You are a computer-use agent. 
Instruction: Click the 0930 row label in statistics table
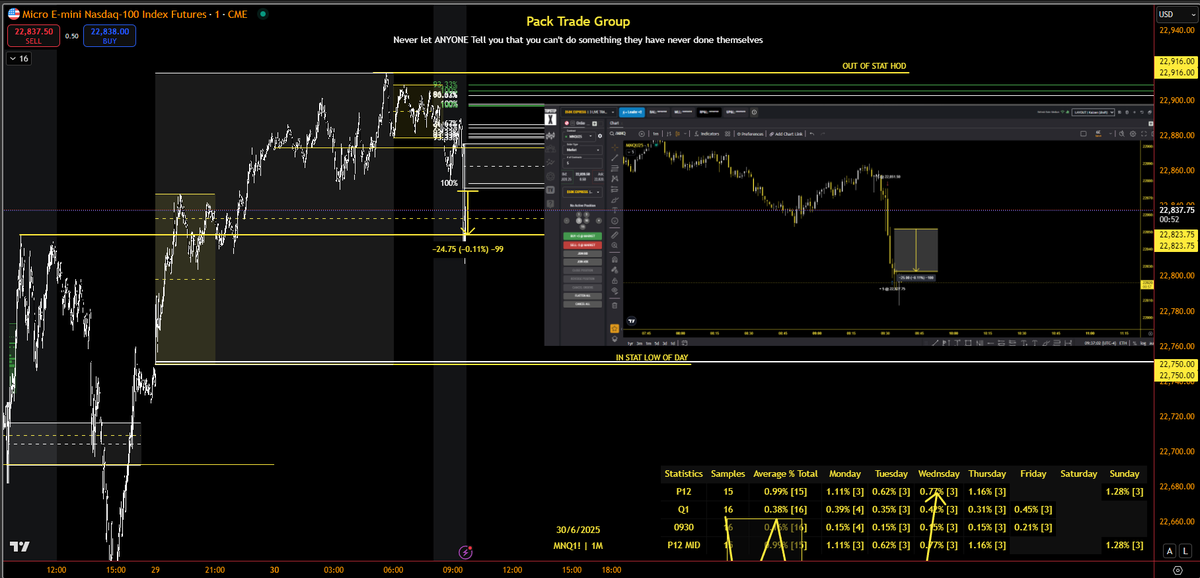685,527
